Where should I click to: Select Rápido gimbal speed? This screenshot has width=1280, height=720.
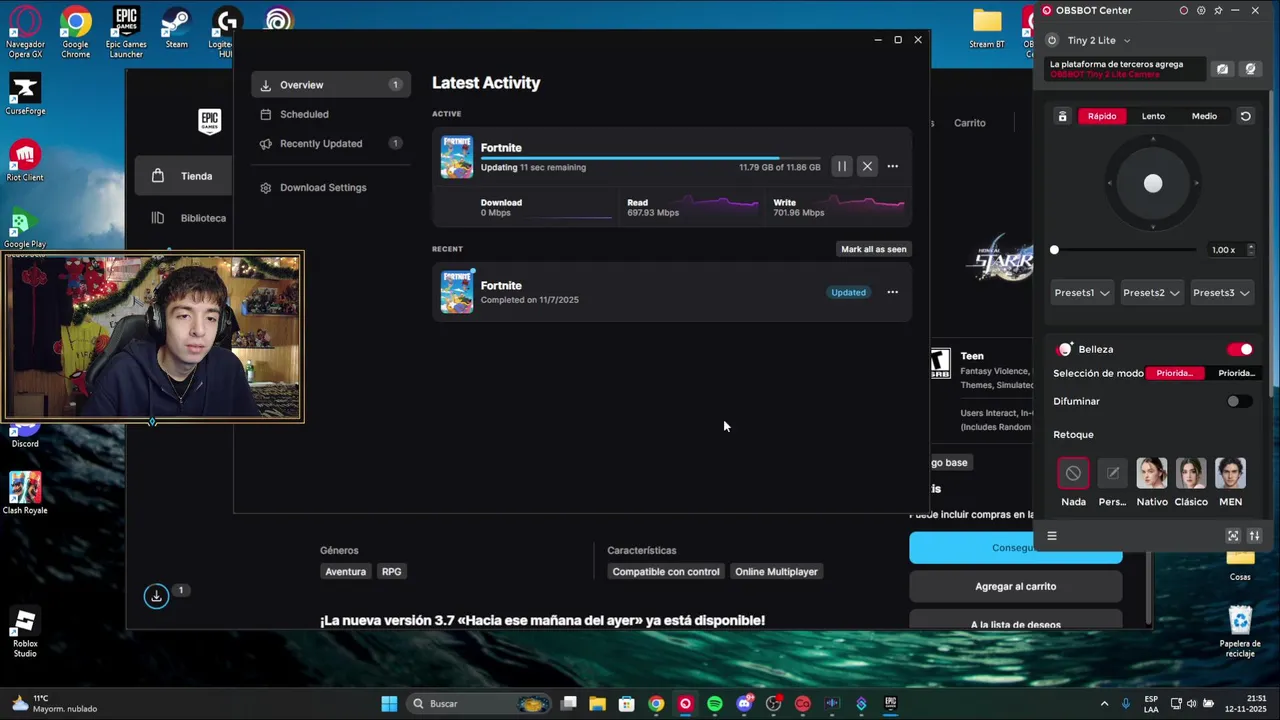point(1102,116)
